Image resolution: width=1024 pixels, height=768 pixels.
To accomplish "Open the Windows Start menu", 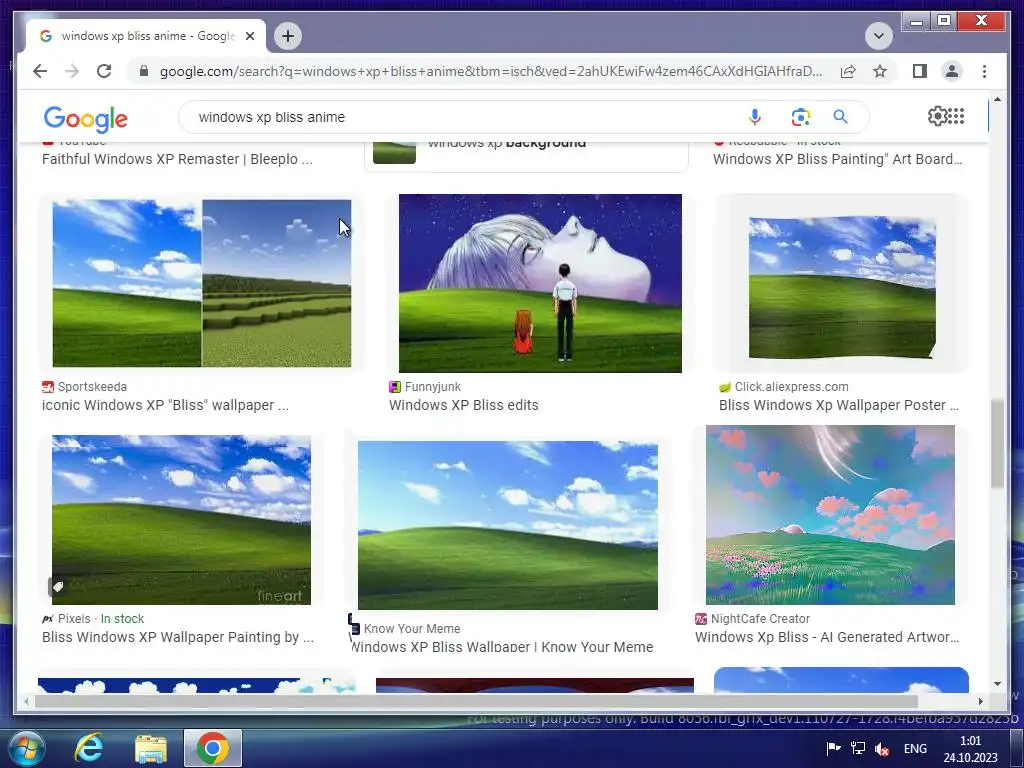I will click(26, 748).
